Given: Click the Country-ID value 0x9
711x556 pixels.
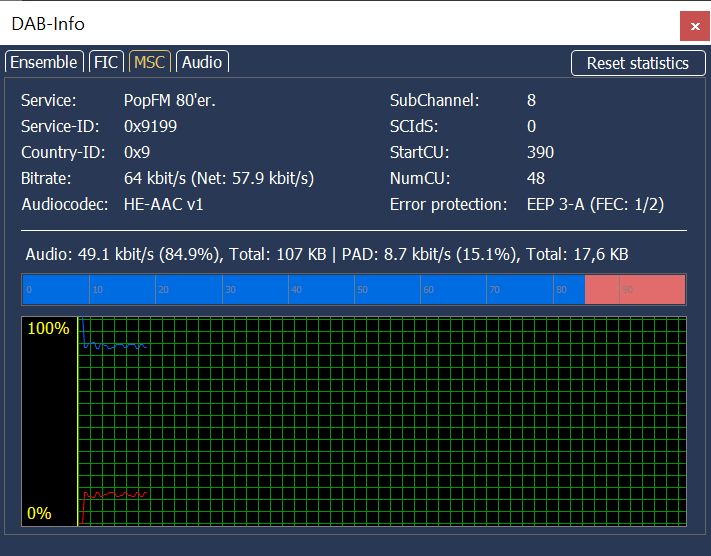Looking at the screenshot, I should (137, 152).
